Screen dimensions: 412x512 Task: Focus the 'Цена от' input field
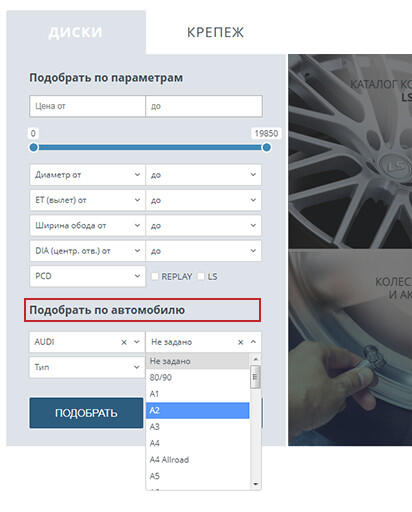(87, 106)
